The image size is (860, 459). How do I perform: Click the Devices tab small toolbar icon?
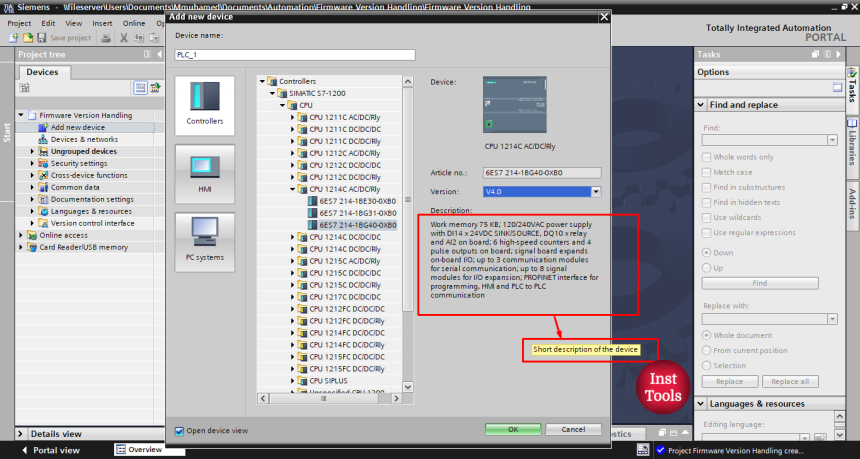25,88
